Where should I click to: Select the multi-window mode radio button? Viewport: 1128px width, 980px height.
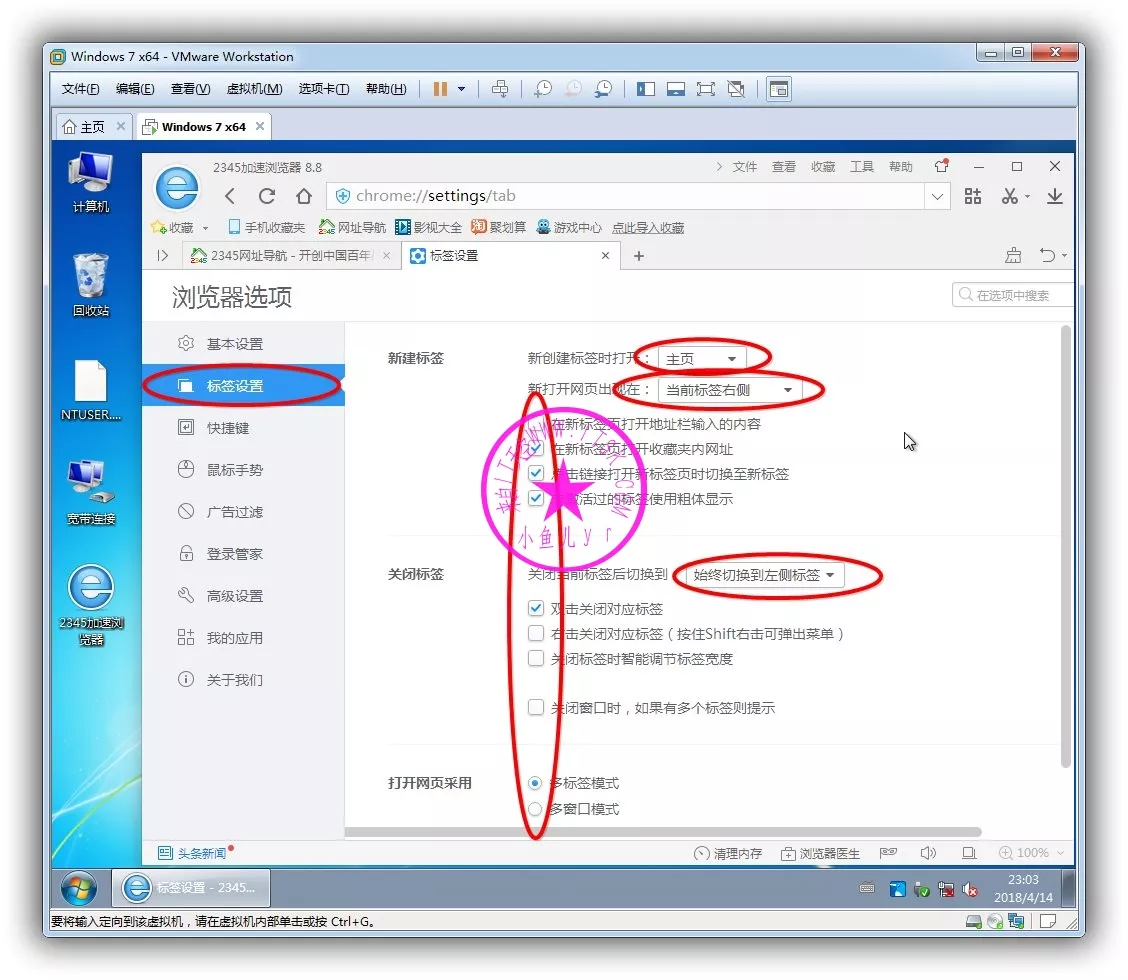[536, 809]
